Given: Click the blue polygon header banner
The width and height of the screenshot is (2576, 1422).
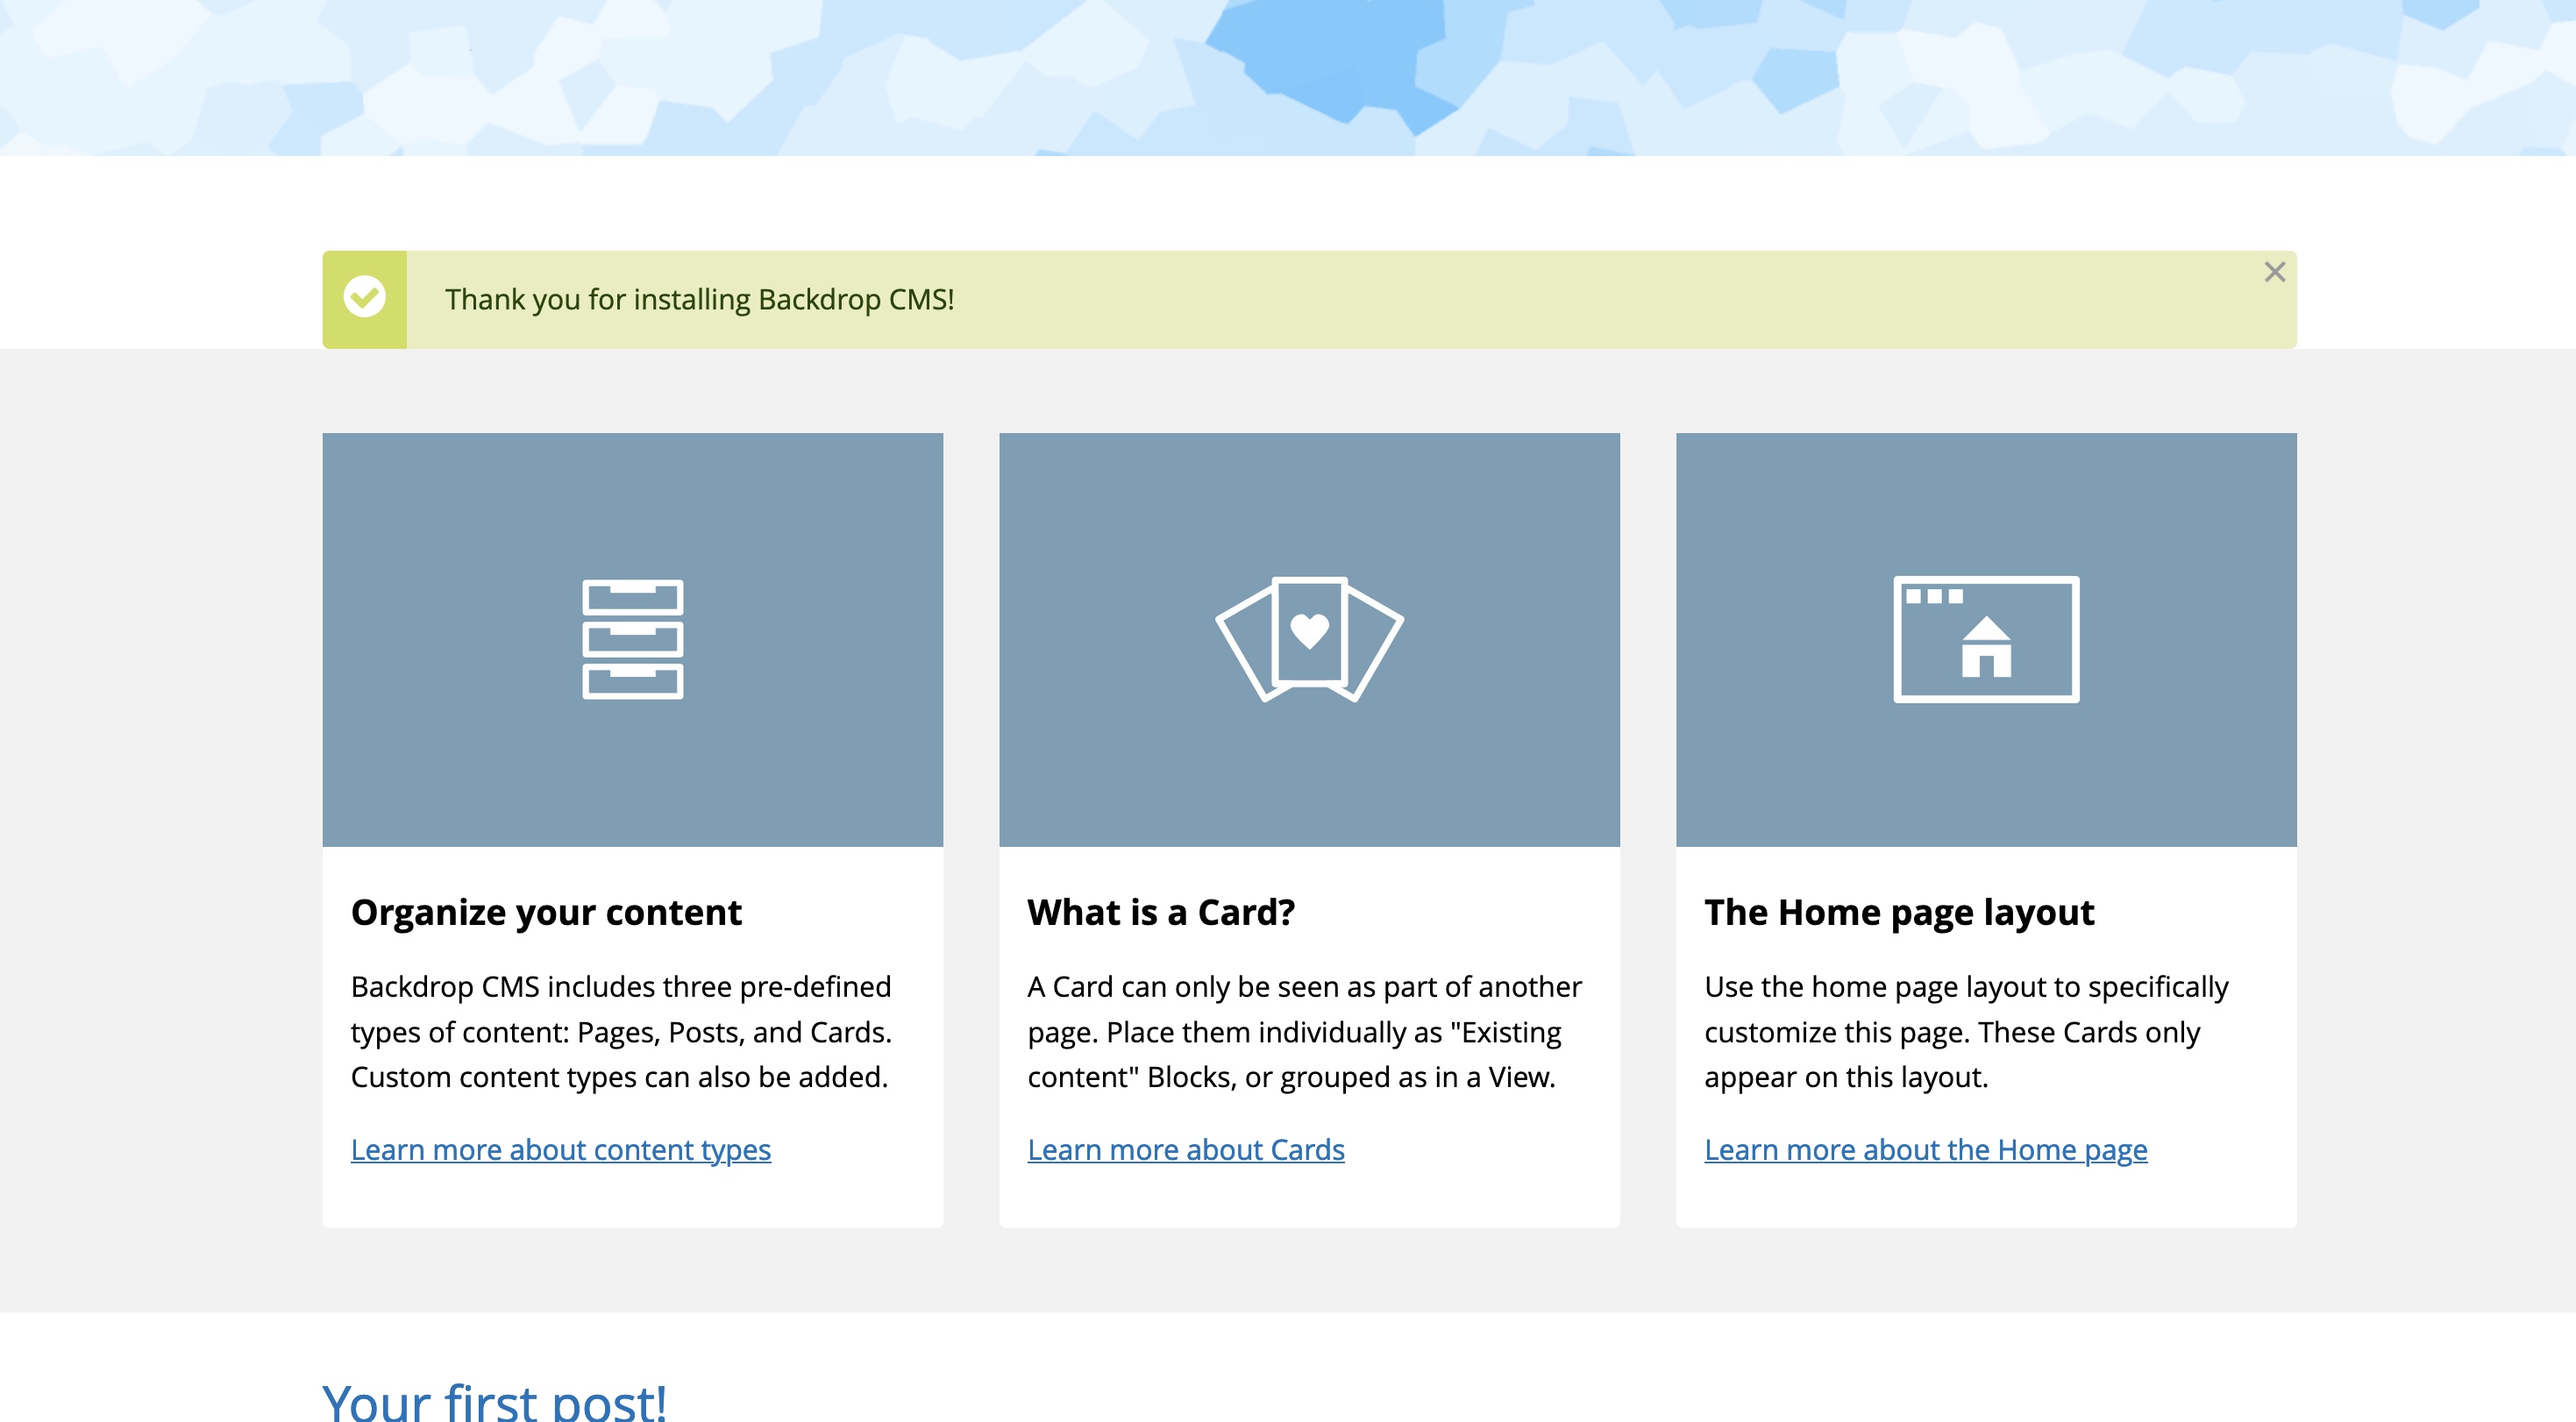Looking at the screenshot, I should coord(1288,76).
